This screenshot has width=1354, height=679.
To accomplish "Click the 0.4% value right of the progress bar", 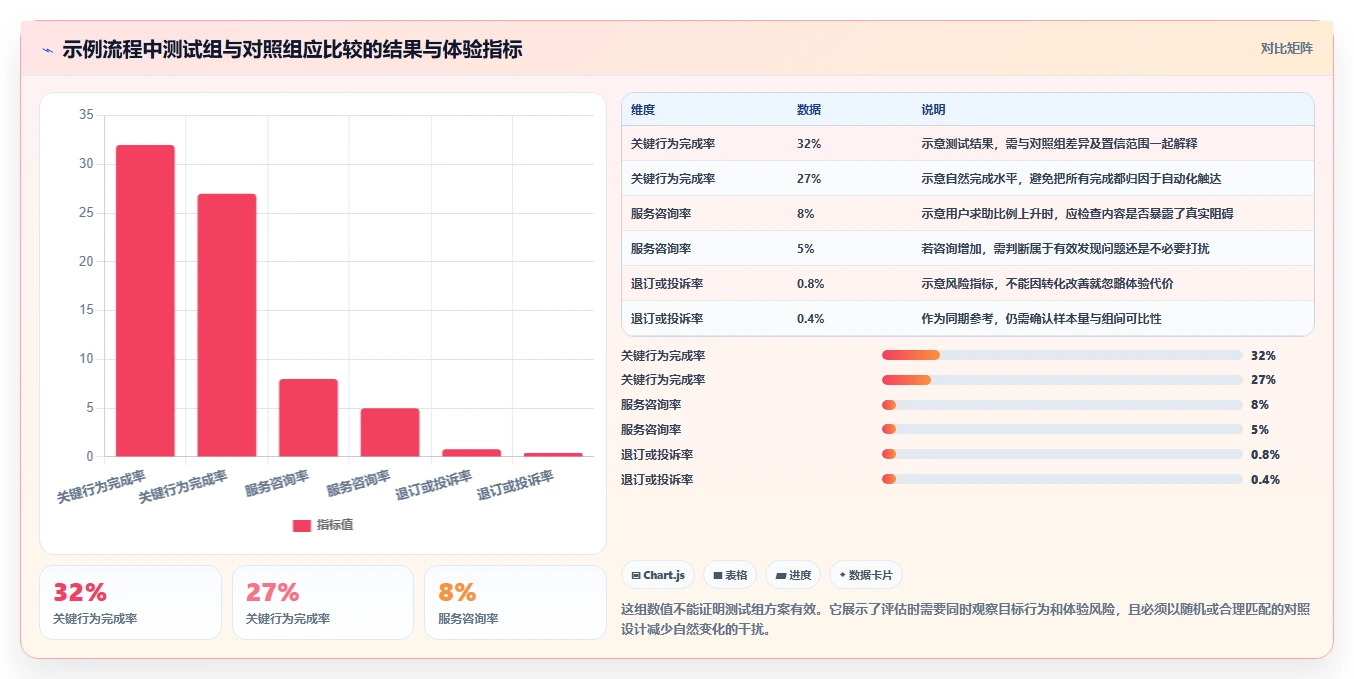I will 1265,480.
